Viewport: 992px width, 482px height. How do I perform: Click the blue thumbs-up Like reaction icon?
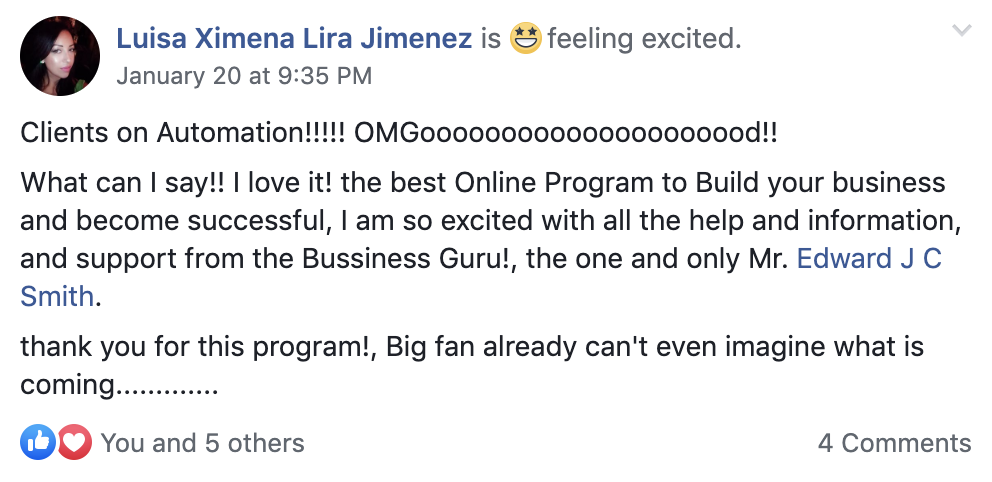coord(38,442)
